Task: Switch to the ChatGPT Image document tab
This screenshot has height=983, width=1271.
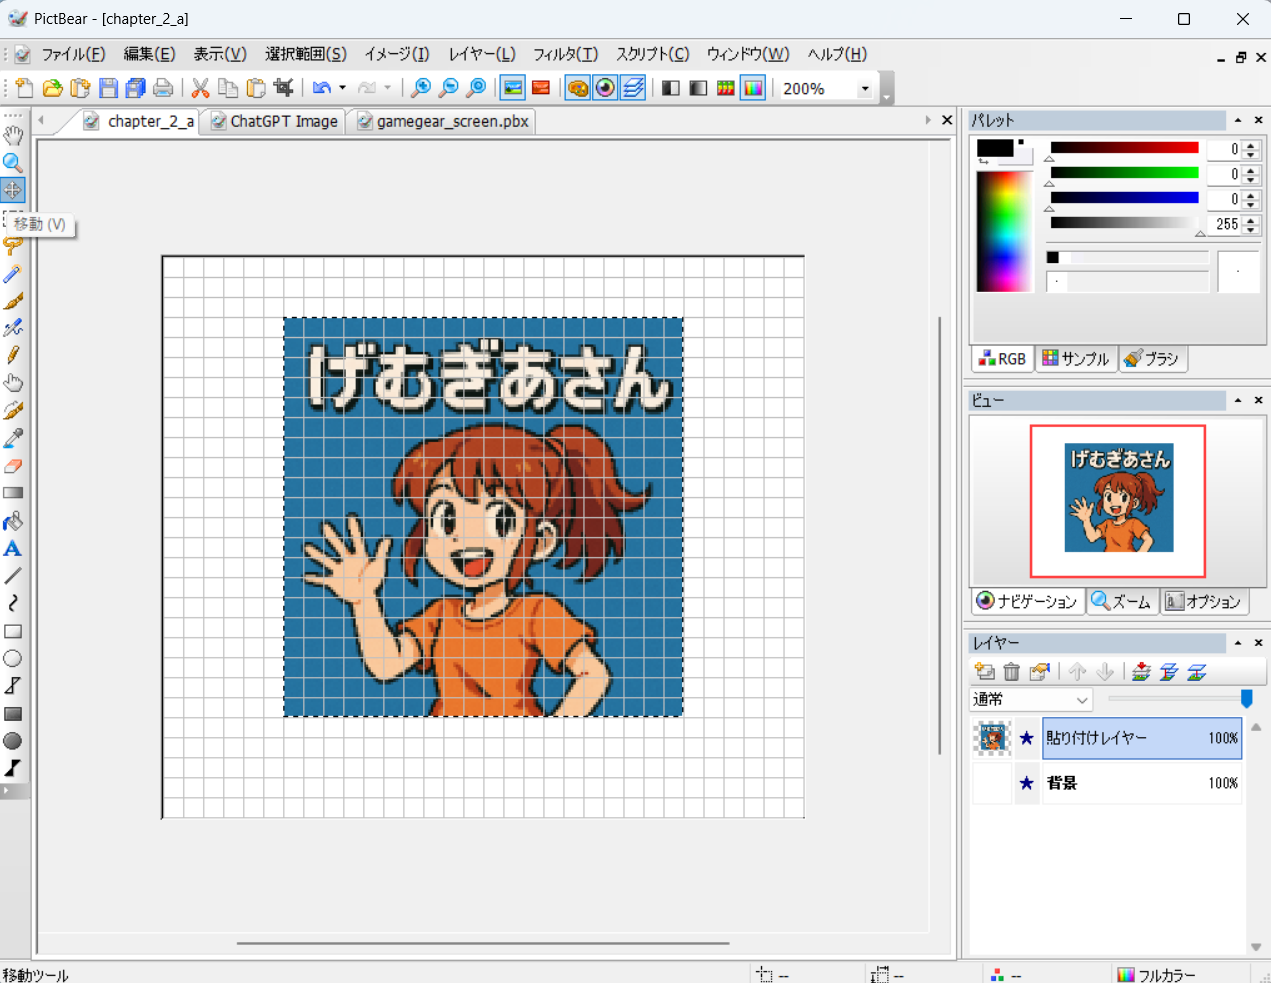Action: (274, 121)
